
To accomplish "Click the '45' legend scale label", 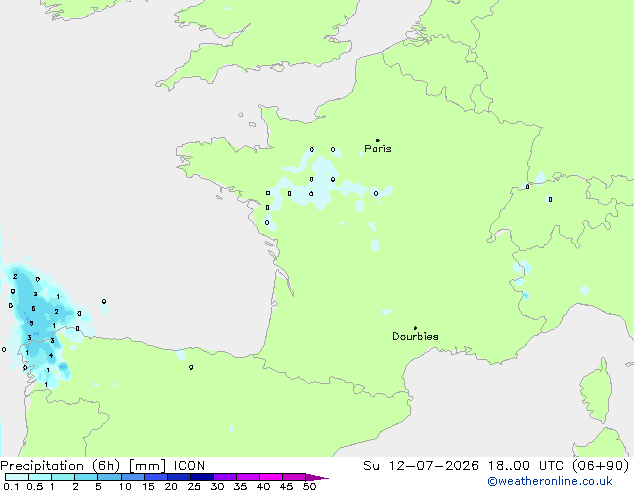I will pos(286,486).
